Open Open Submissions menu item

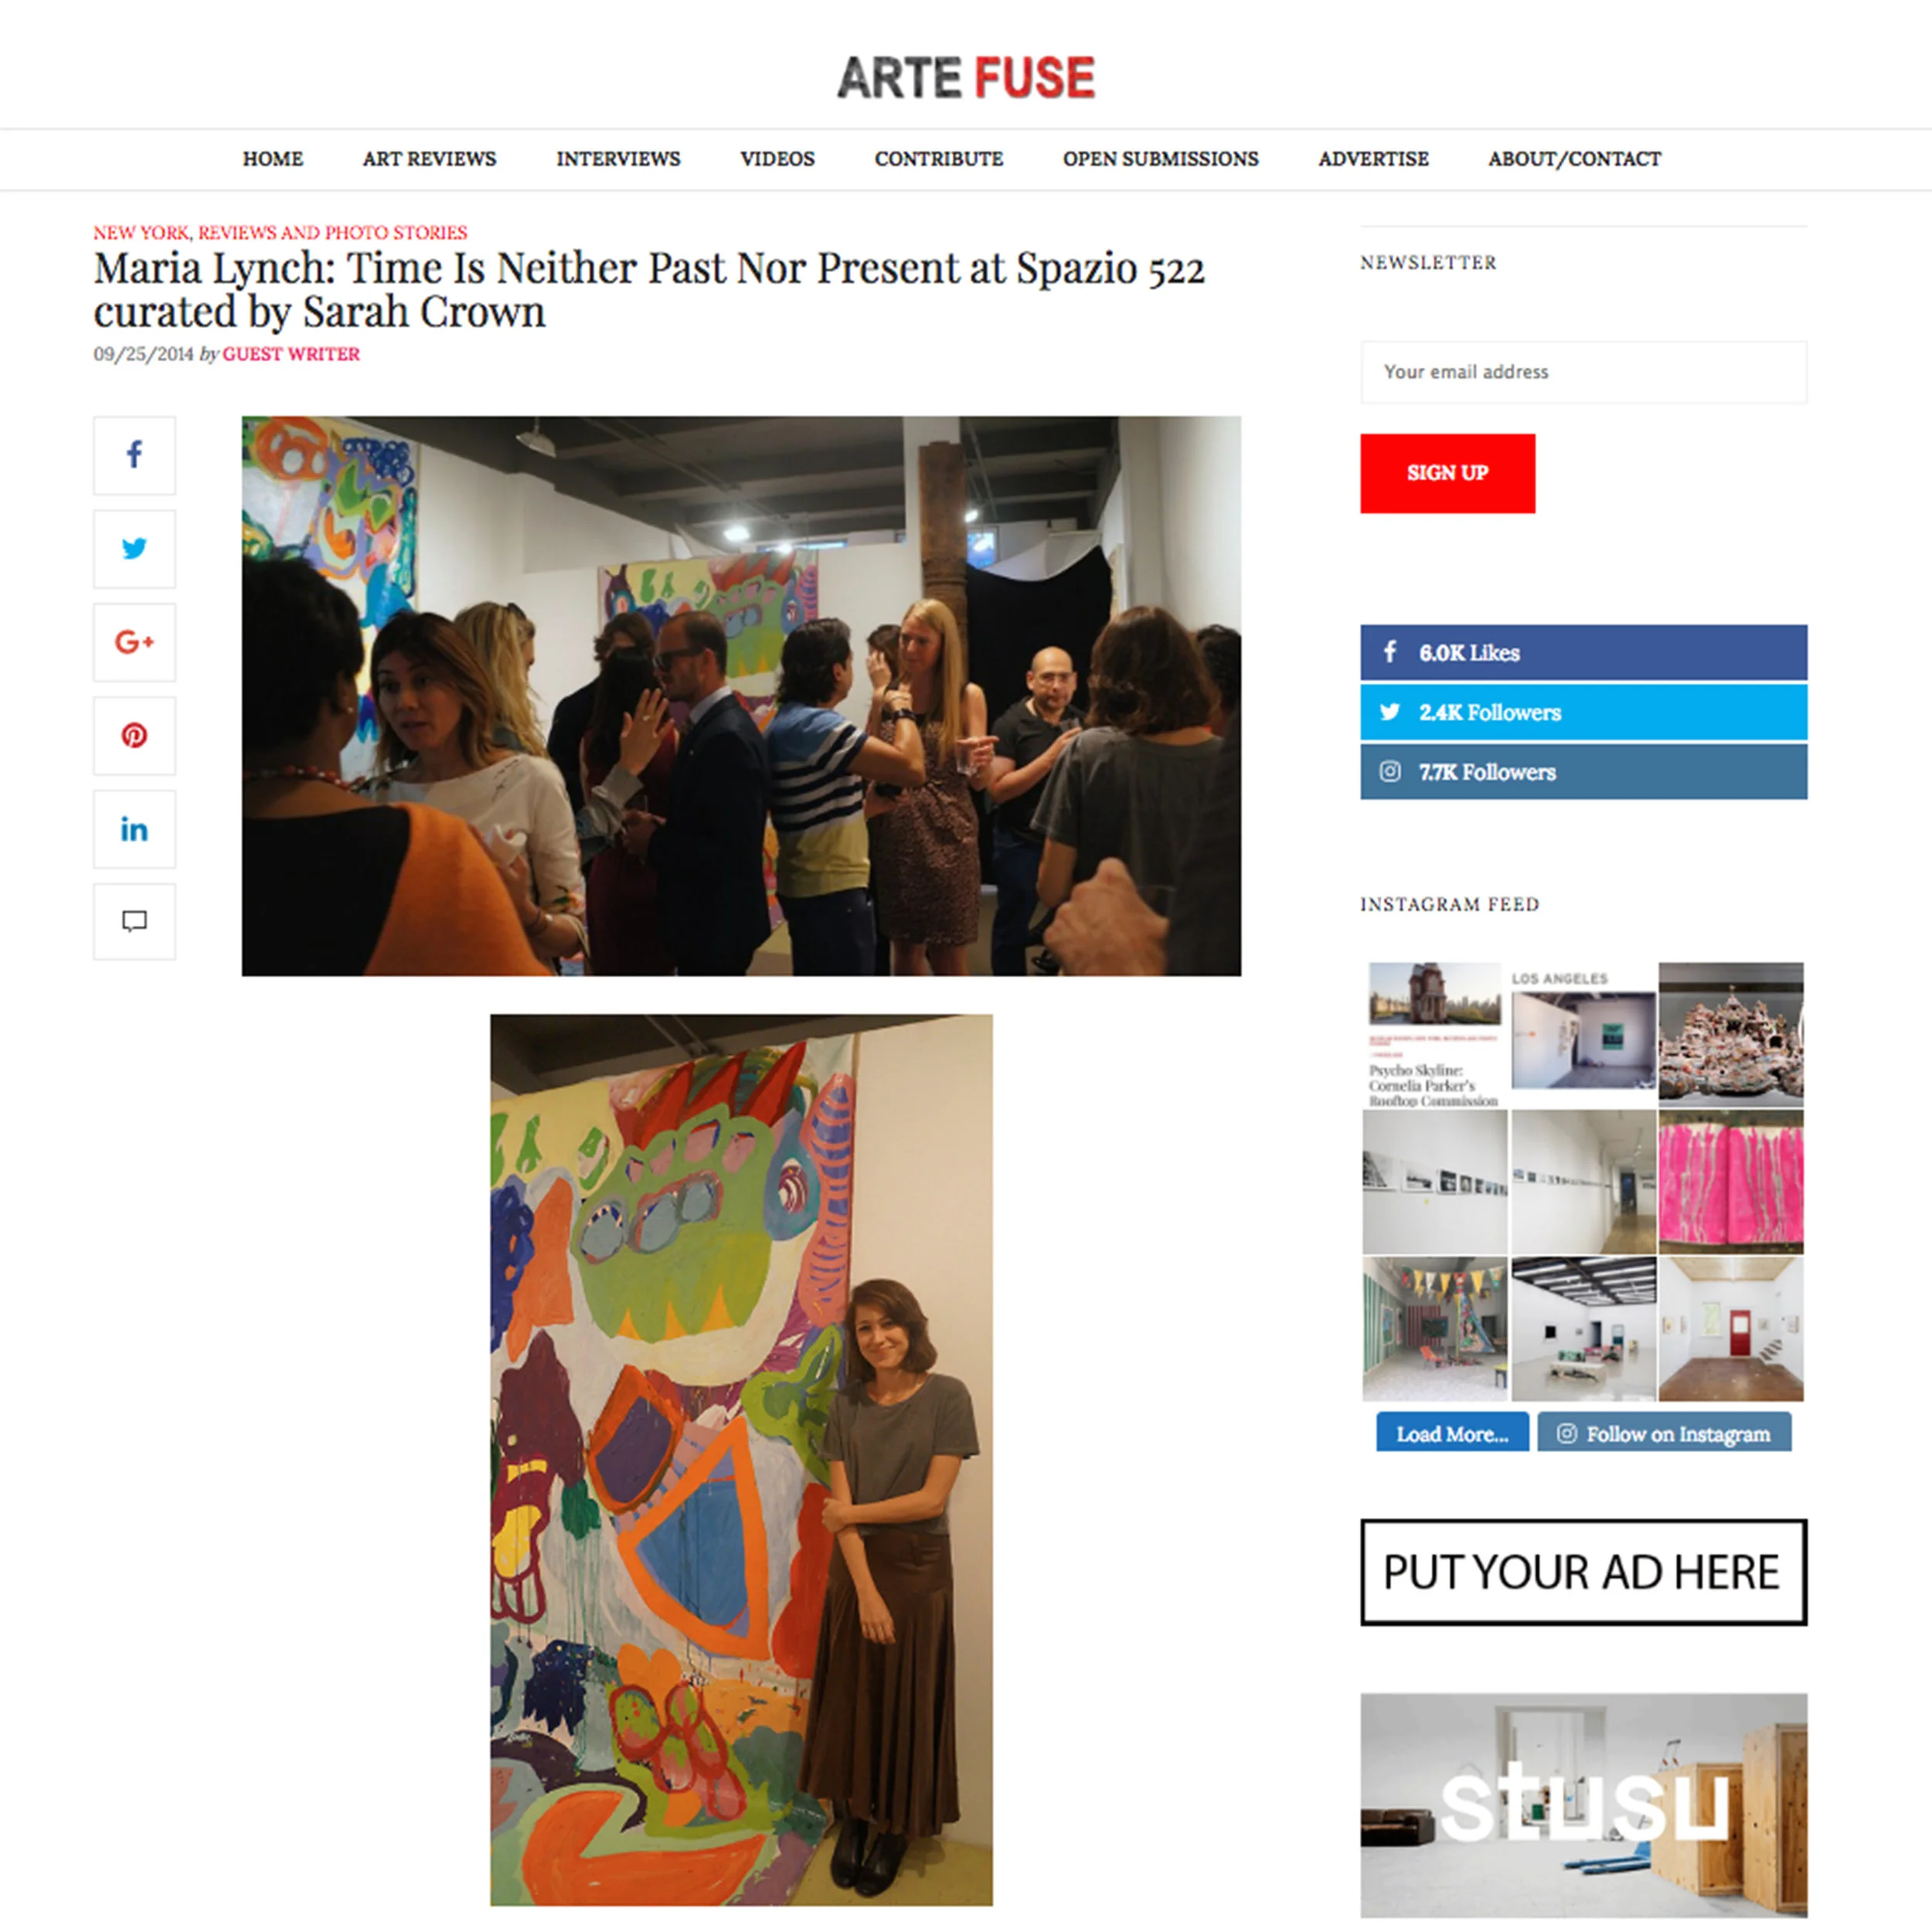[1160, 159]
